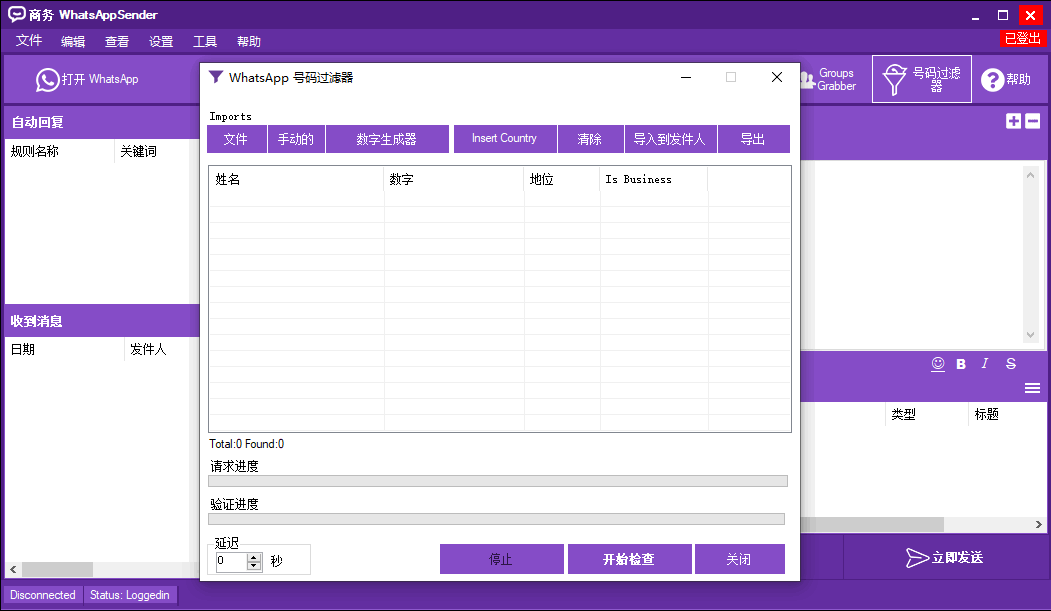The height and width of the screenshot is (611, 1051).
Task: Close the filter dialog with 关闭 button
Action: 739,559
